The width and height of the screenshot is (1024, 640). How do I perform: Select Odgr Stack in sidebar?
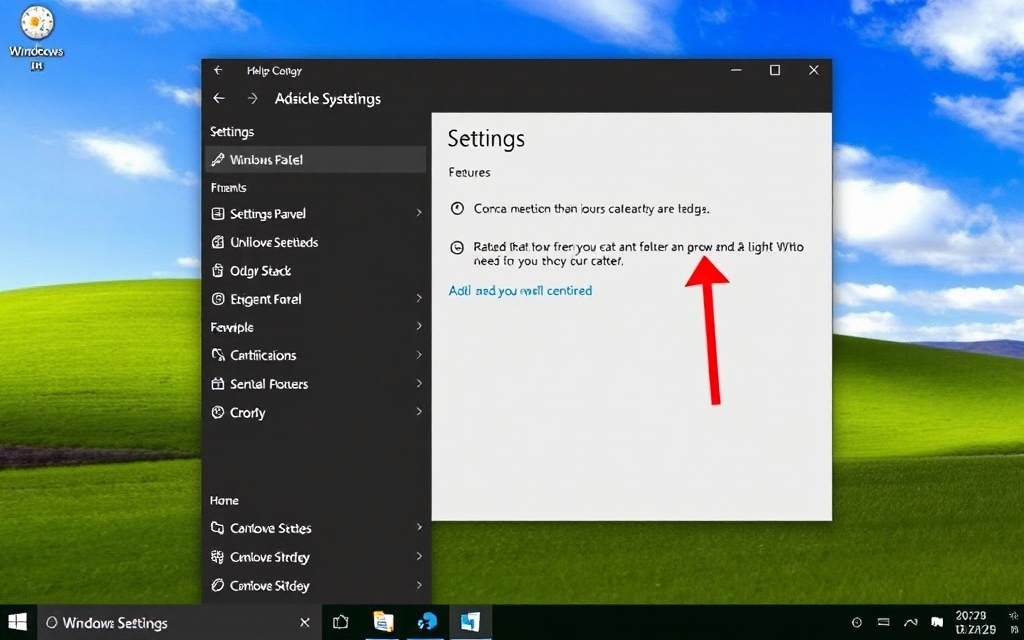point(315,270)
